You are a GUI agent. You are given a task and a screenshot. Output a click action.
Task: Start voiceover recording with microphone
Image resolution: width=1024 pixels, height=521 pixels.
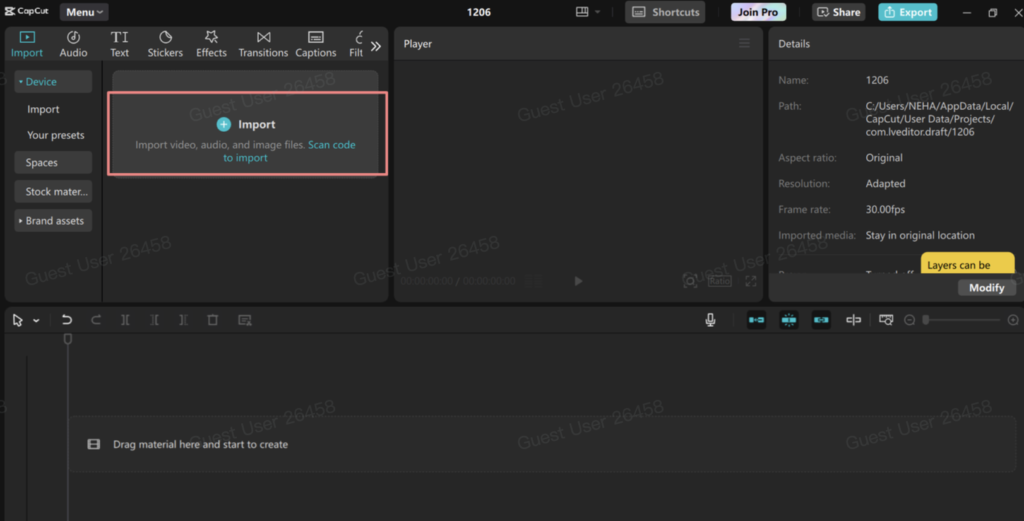(711, 320)
